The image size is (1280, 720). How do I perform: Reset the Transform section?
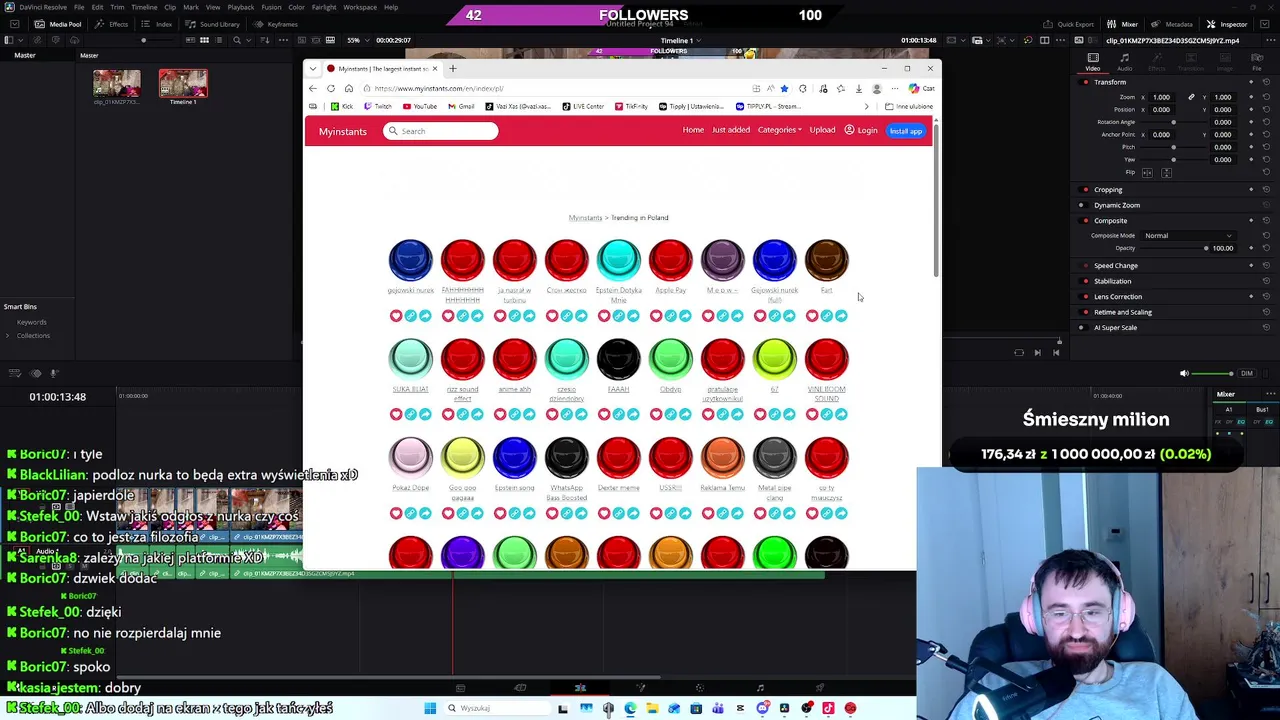(x=1266, y=82)
